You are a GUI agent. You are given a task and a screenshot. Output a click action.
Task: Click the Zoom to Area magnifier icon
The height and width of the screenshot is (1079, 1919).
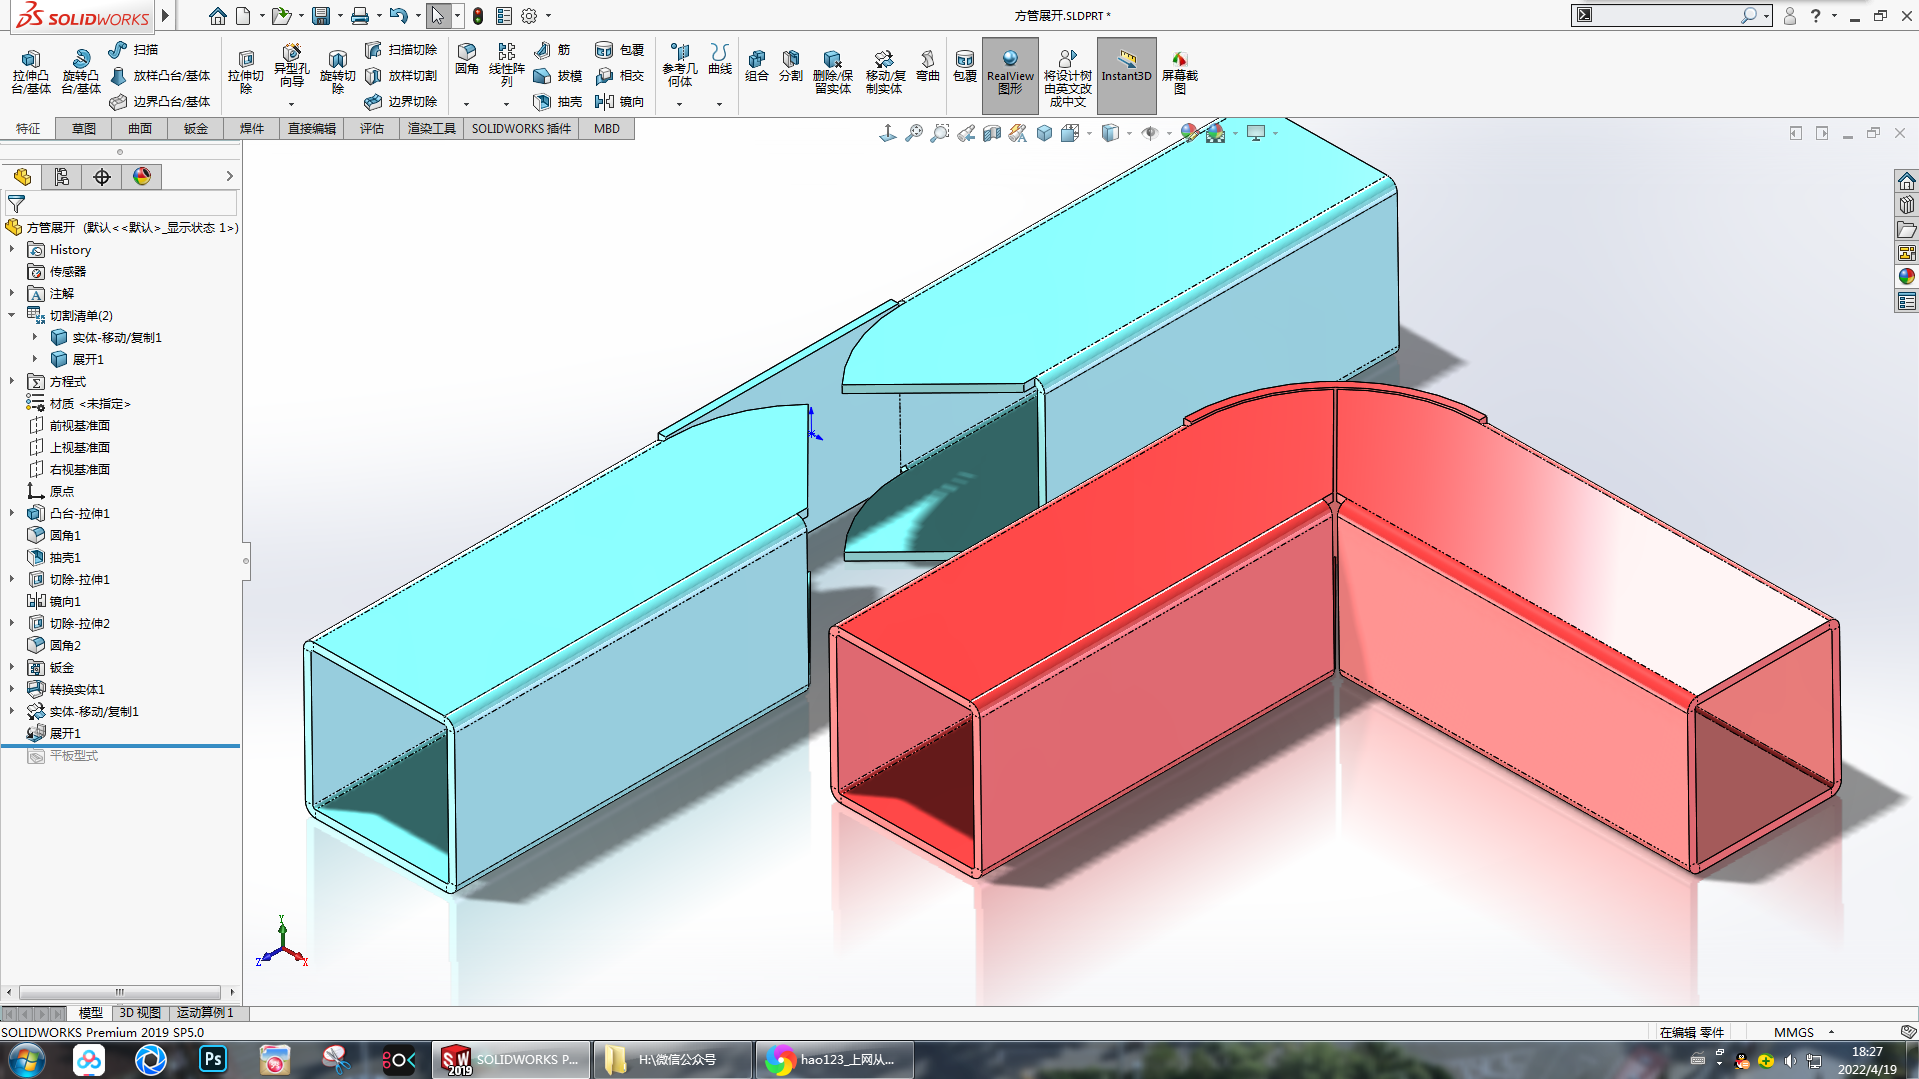940,133
